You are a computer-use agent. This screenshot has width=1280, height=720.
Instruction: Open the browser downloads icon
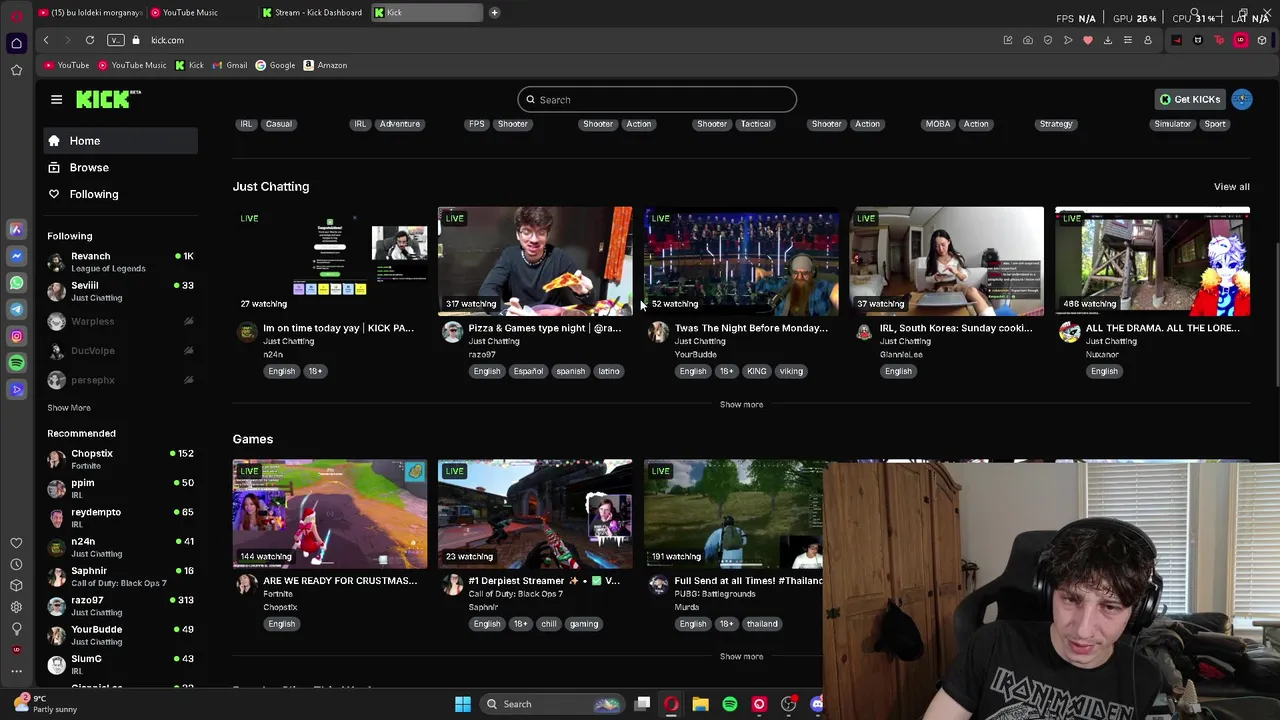pyautogui.click(x=1108, y=40)
